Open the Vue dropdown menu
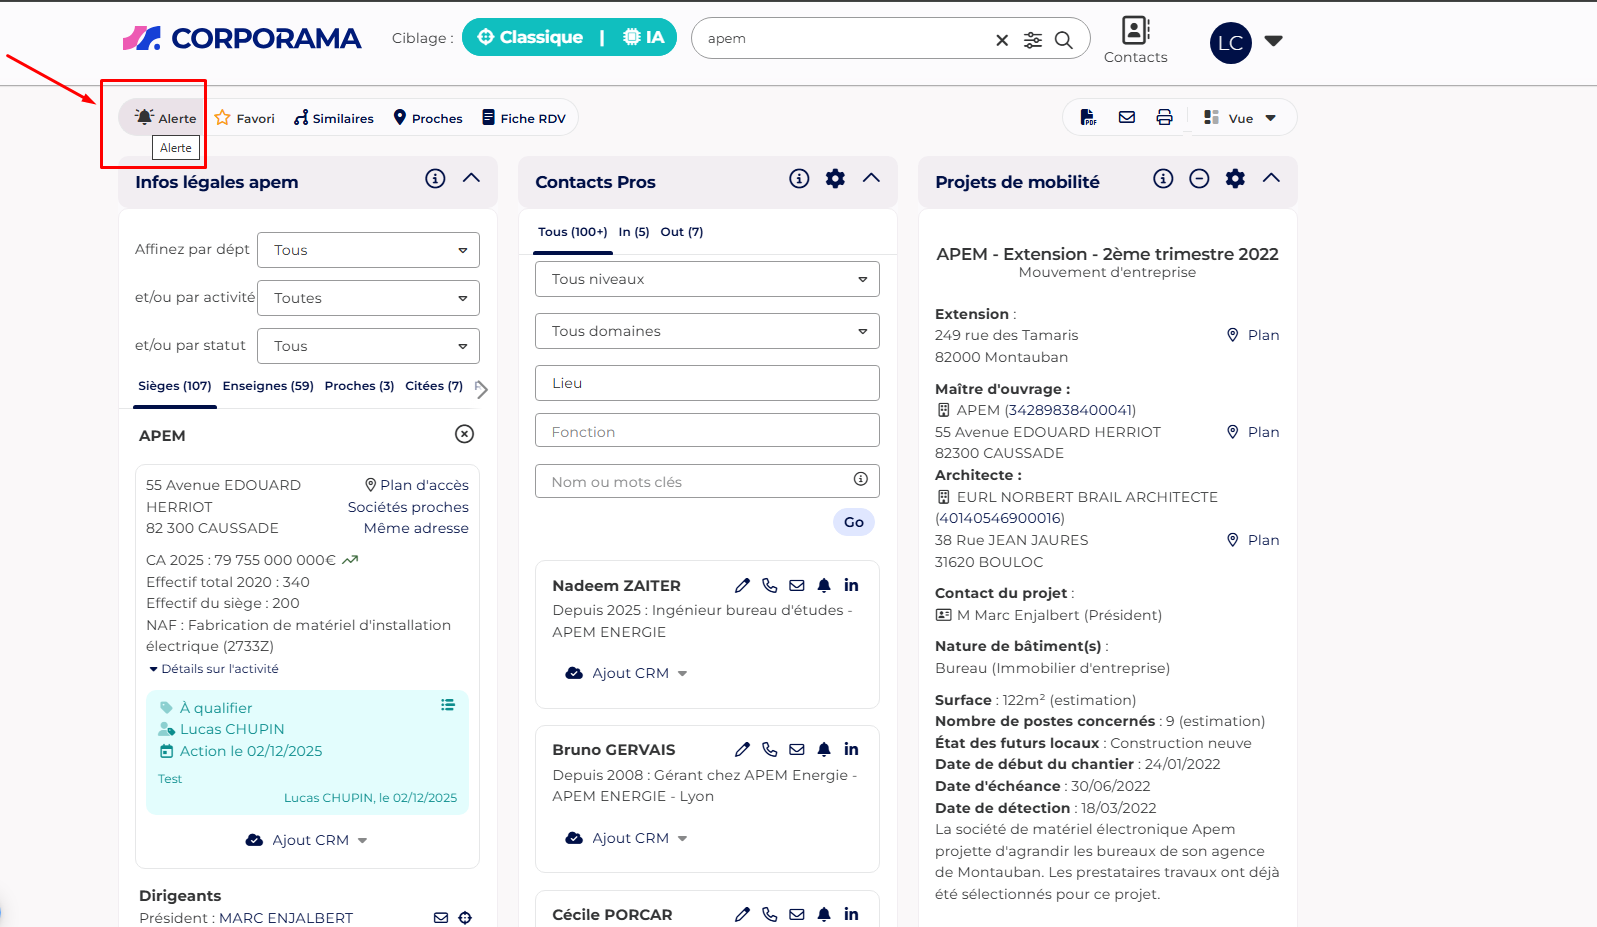The height and width of the screenshot is (927, 1597). 1240,118
